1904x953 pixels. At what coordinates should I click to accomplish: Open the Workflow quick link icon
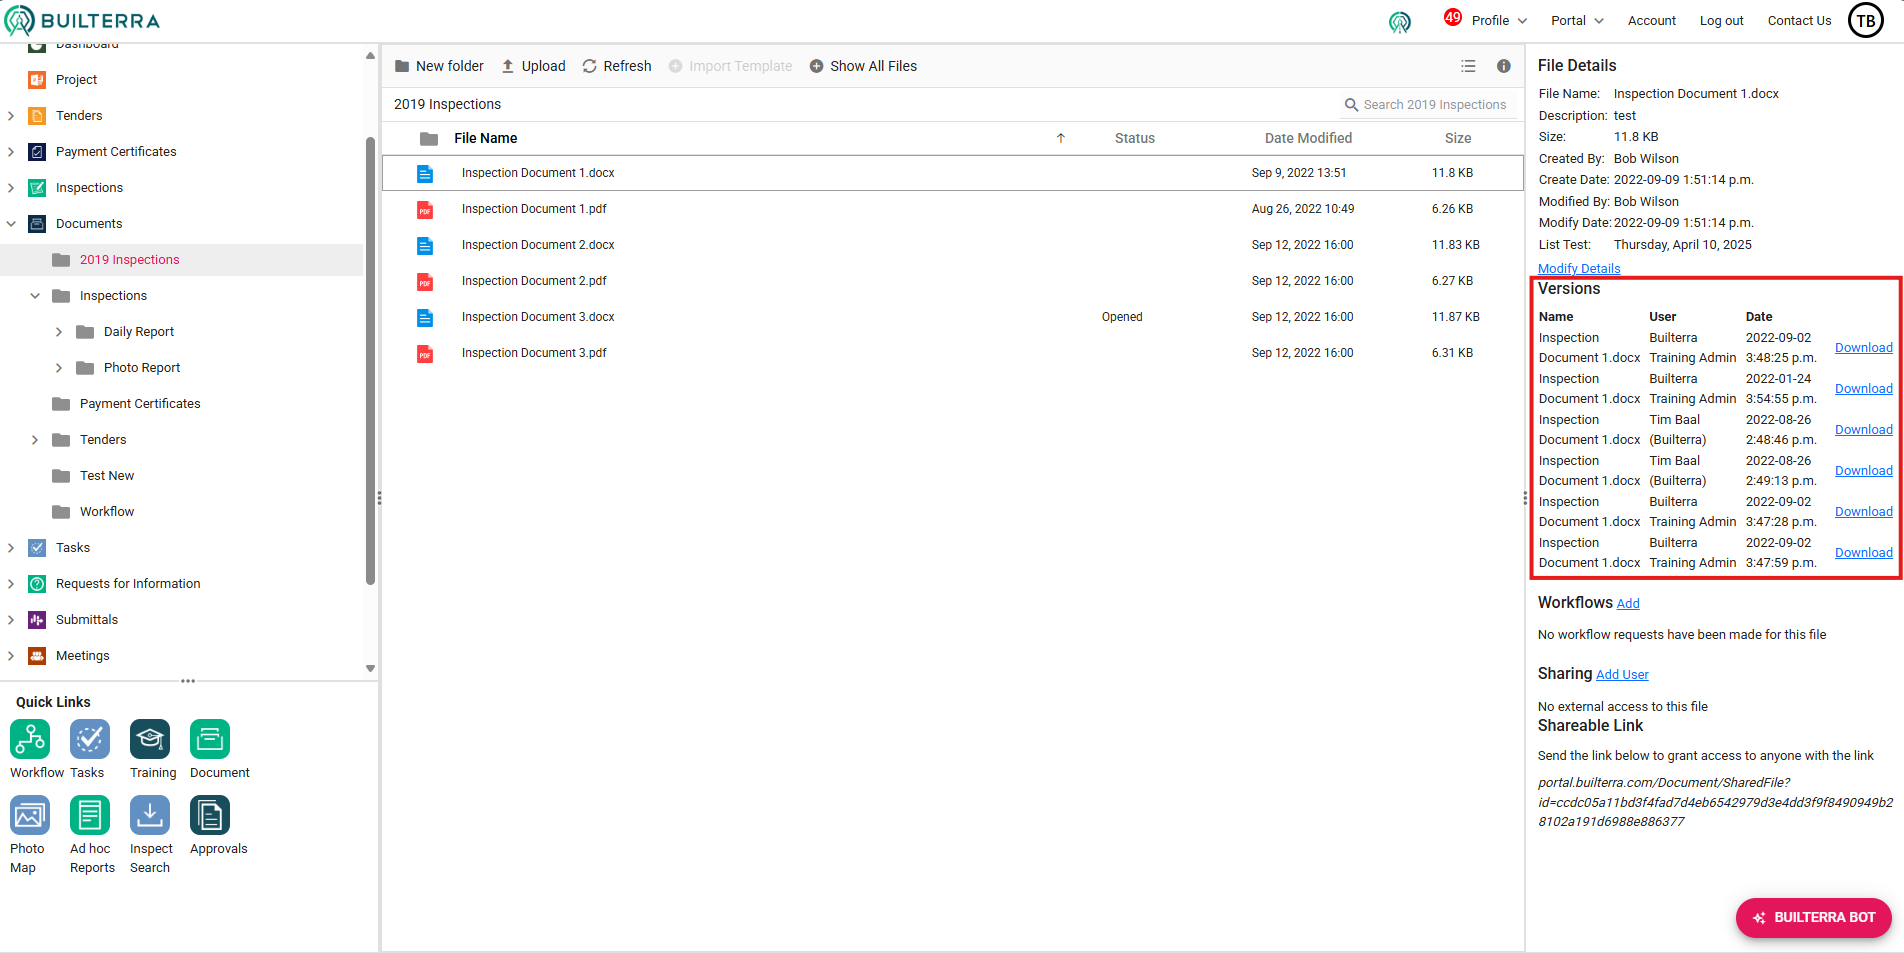point(30,739)
